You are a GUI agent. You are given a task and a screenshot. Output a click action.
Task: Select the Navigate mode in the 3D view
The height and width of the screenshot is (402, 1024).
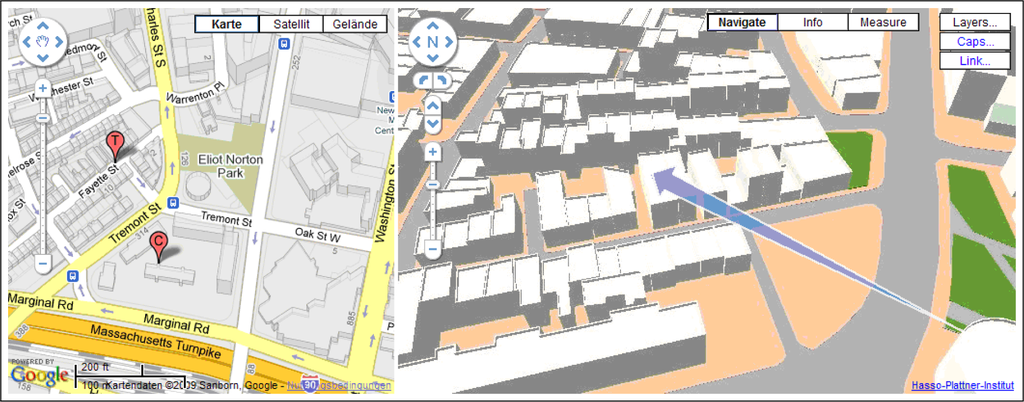tap(742, 22)
